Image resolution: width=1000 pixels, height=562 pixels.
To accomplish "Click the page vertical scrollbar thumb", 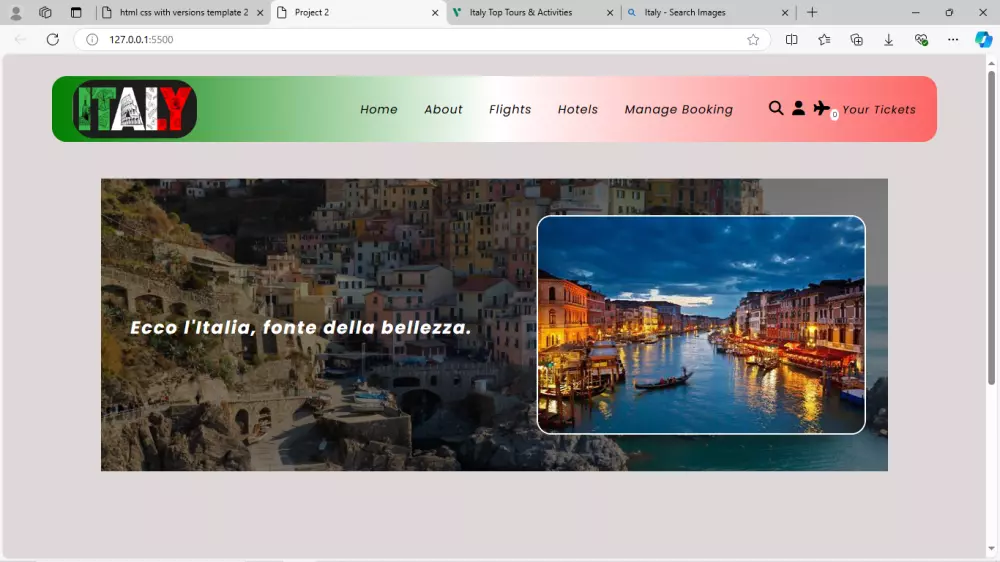I will [991, 228].
